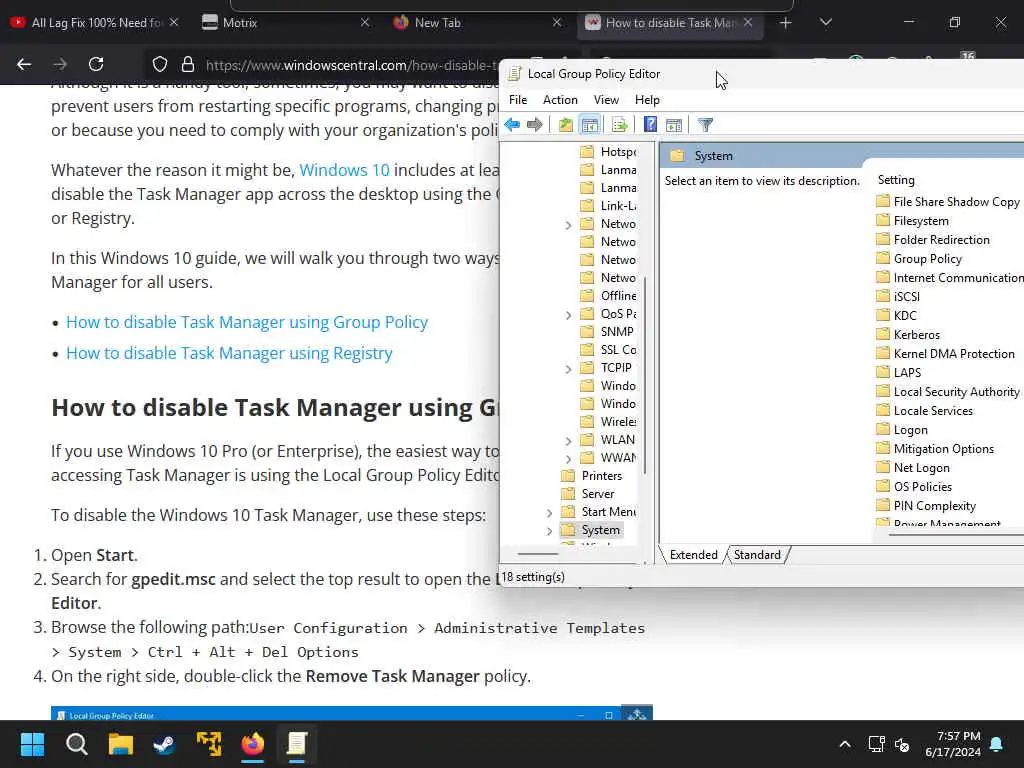Screen dimensions: 1024x768
Task: Close the How to disable Task Manager tab
Action: pyautogui.click(x=748, y=22)
